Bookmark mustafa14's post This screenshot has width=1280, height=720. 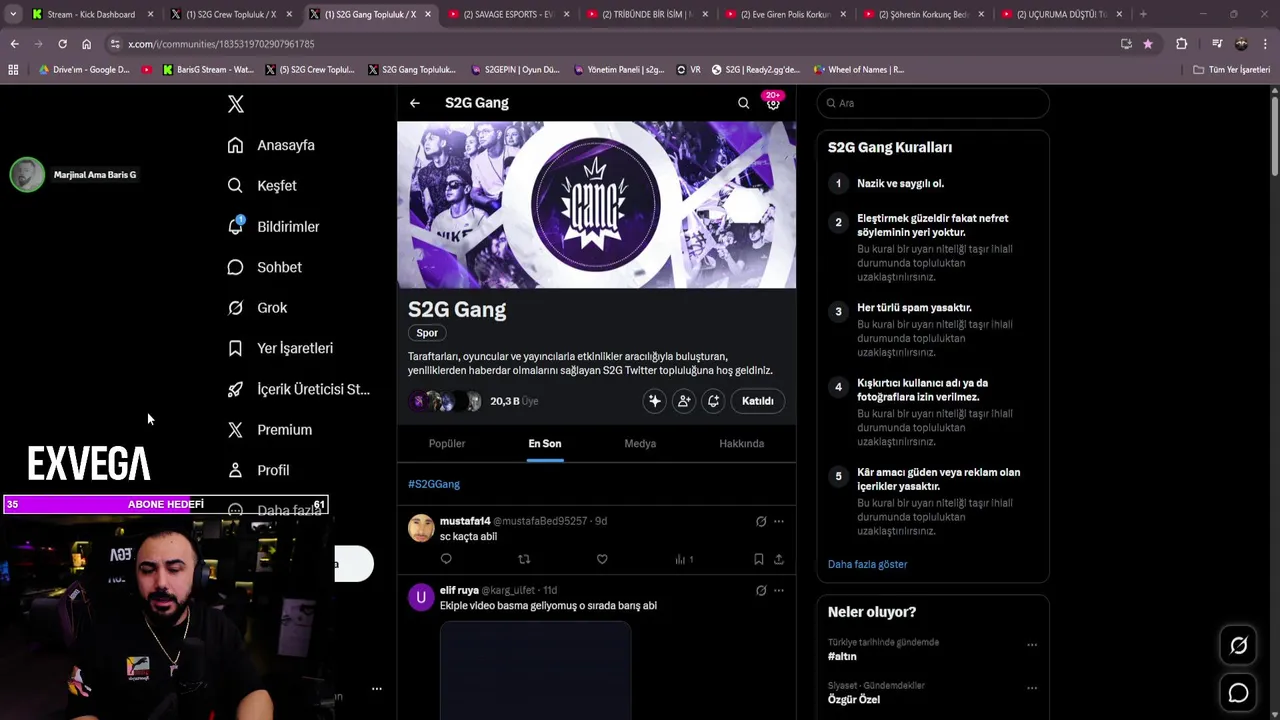point(759,559)
